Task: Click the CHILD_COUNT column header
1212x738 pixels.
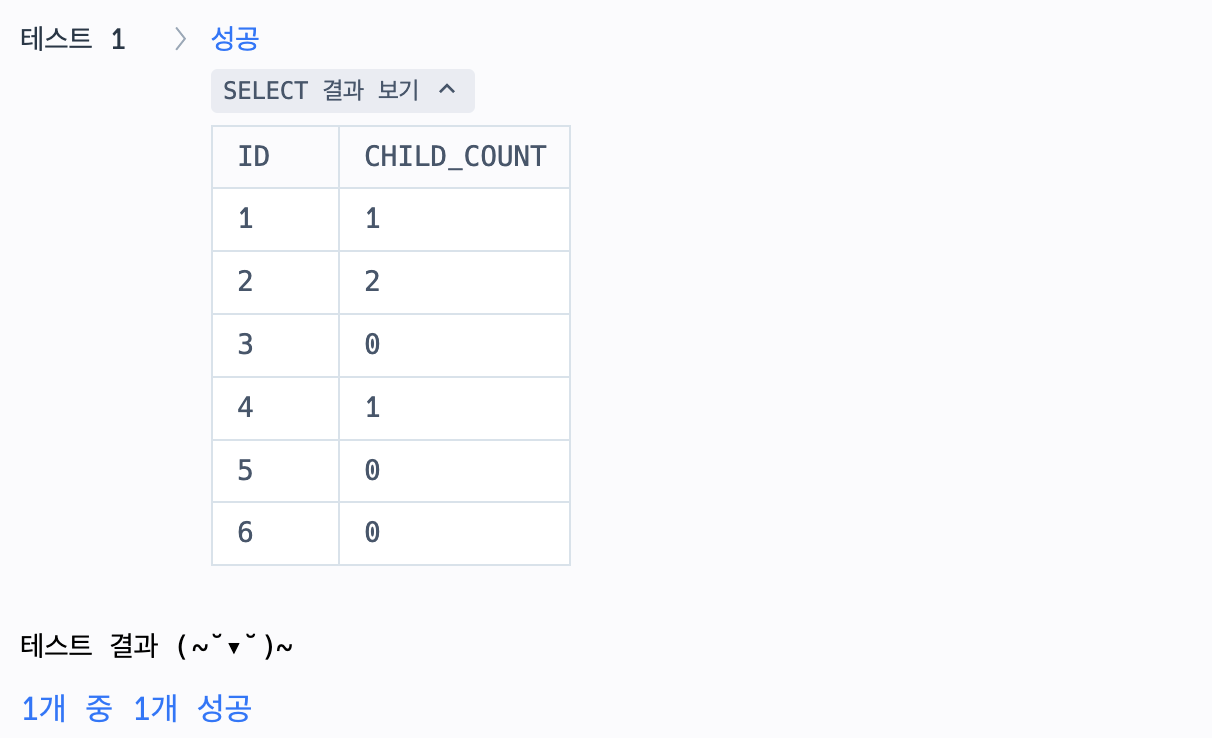Action: [455, 157]
